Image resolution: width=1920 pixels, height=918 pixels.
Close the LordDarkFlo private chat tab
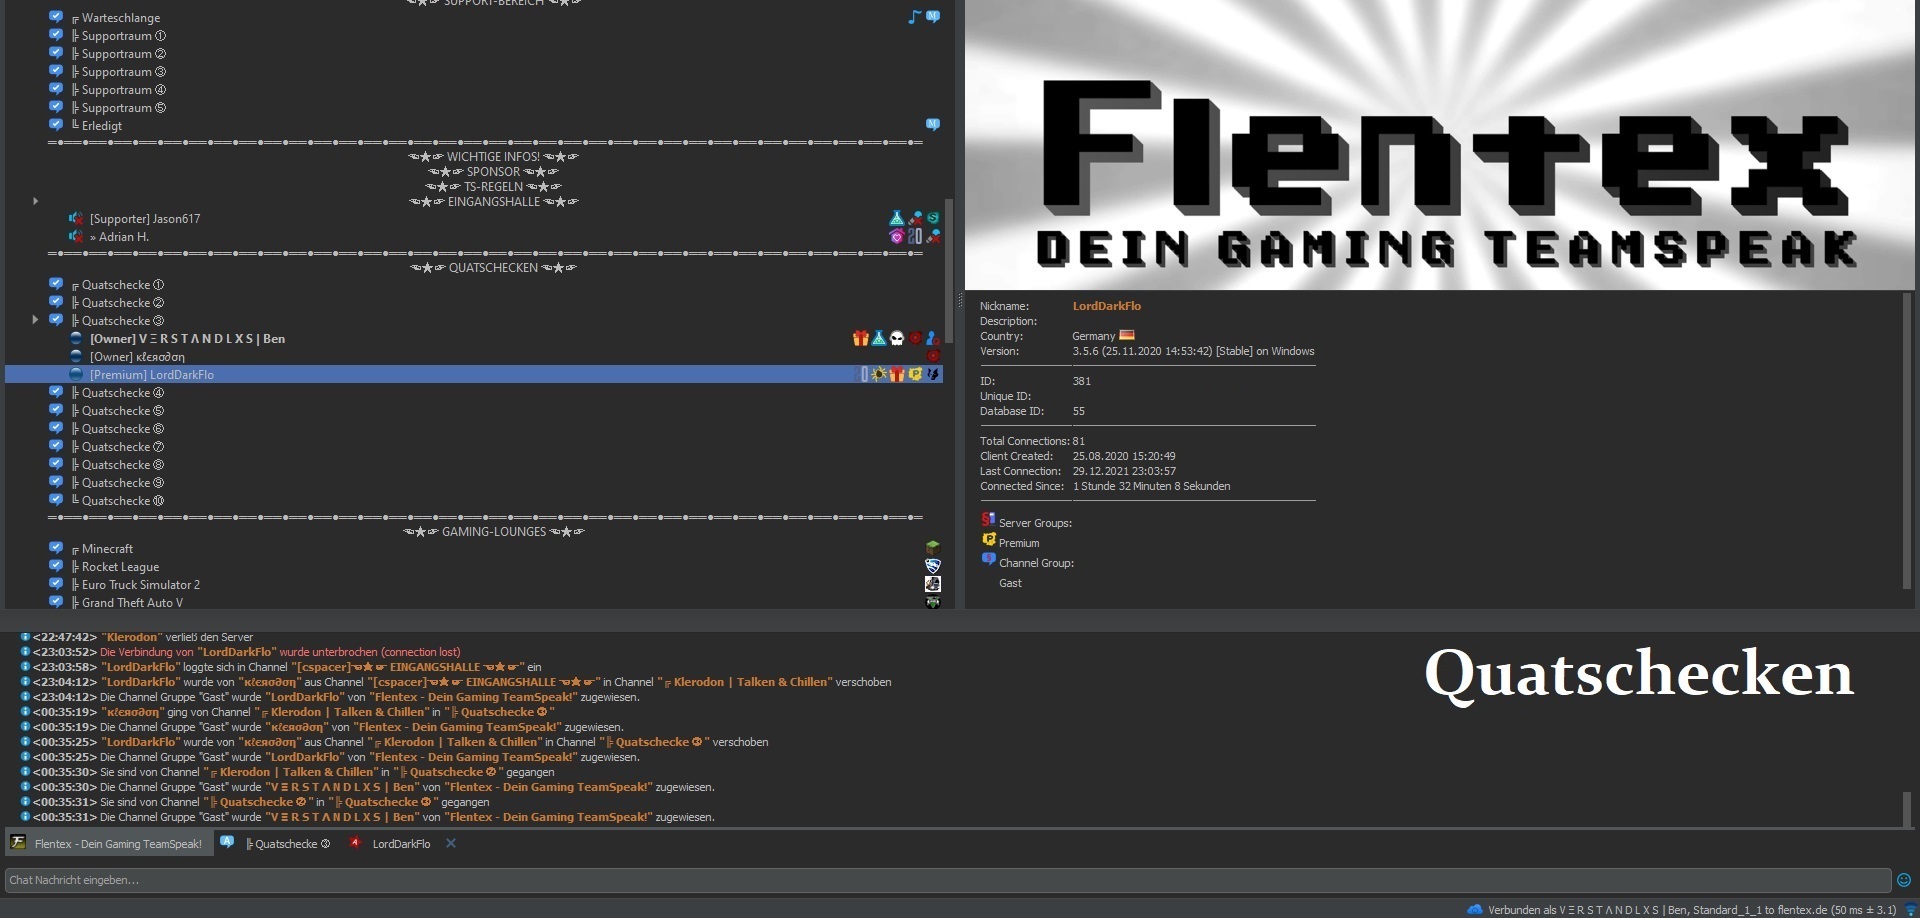coord(451,843)
